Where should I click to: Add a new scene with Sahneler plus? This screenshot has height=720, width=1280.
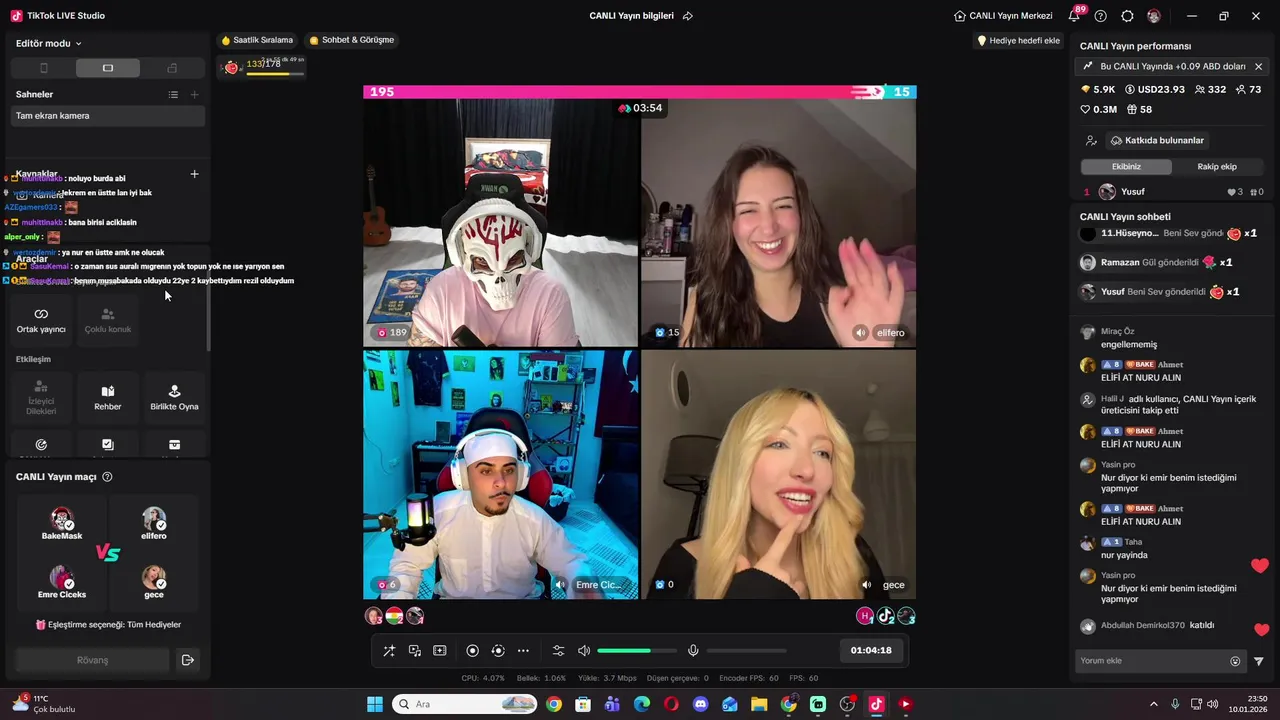click(x=194, y=95)
